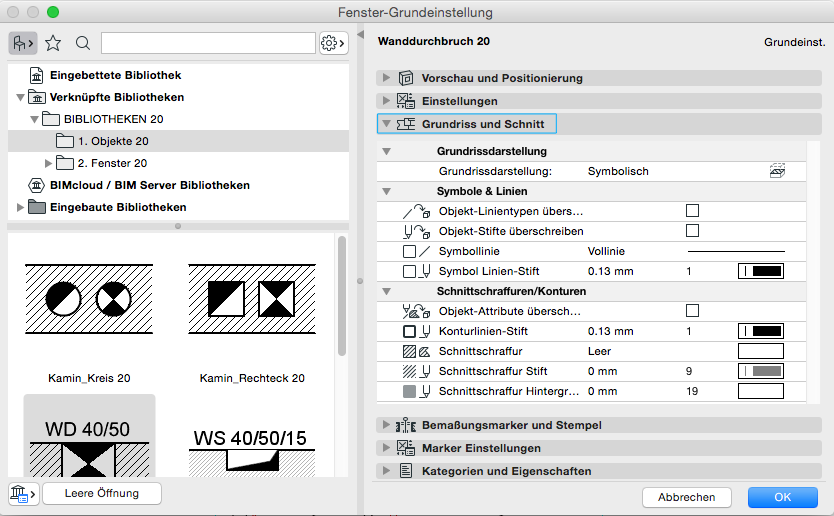834x516 pixels.
Task: Expand the 2. Fenster 20 folder
Action: click(x=48, y=163)
